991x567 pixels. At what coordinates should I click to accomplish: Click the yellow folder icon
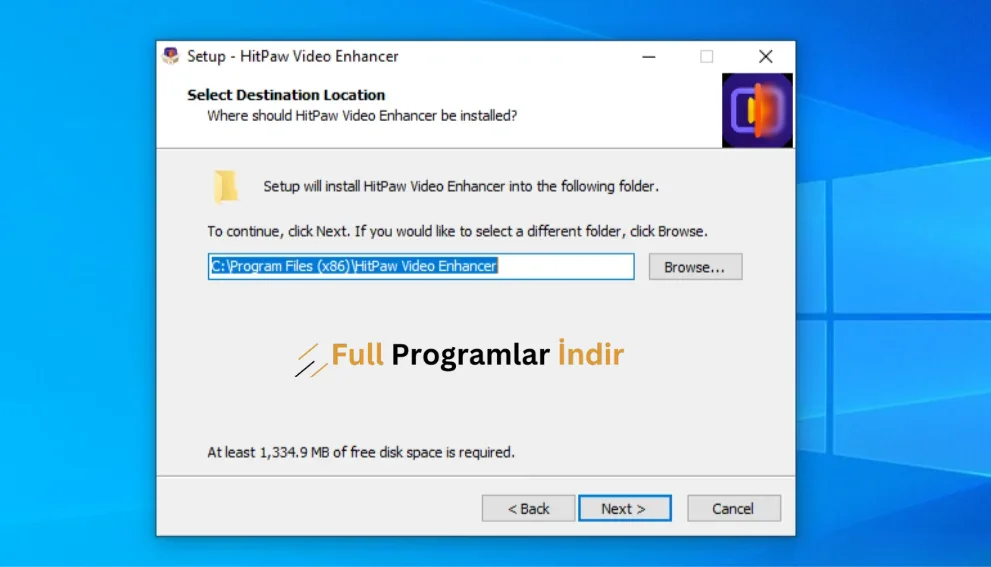click(x=226, y=186)
